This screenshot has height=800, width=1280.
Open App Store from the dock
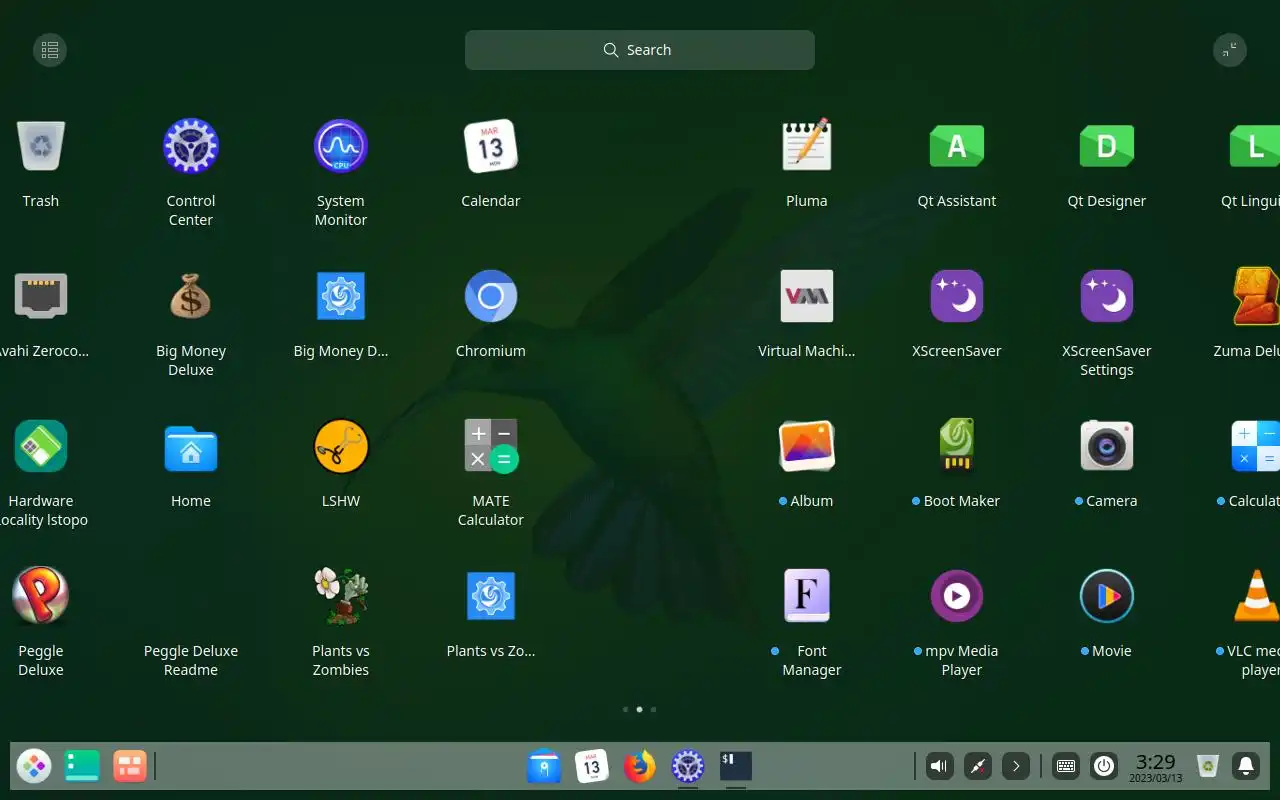(544, 767)
